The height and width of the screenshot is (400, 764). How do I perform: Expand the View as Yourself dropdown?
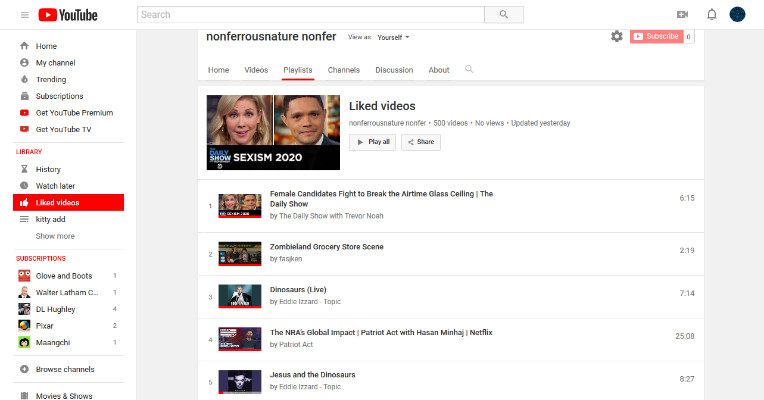click(393, 37)
